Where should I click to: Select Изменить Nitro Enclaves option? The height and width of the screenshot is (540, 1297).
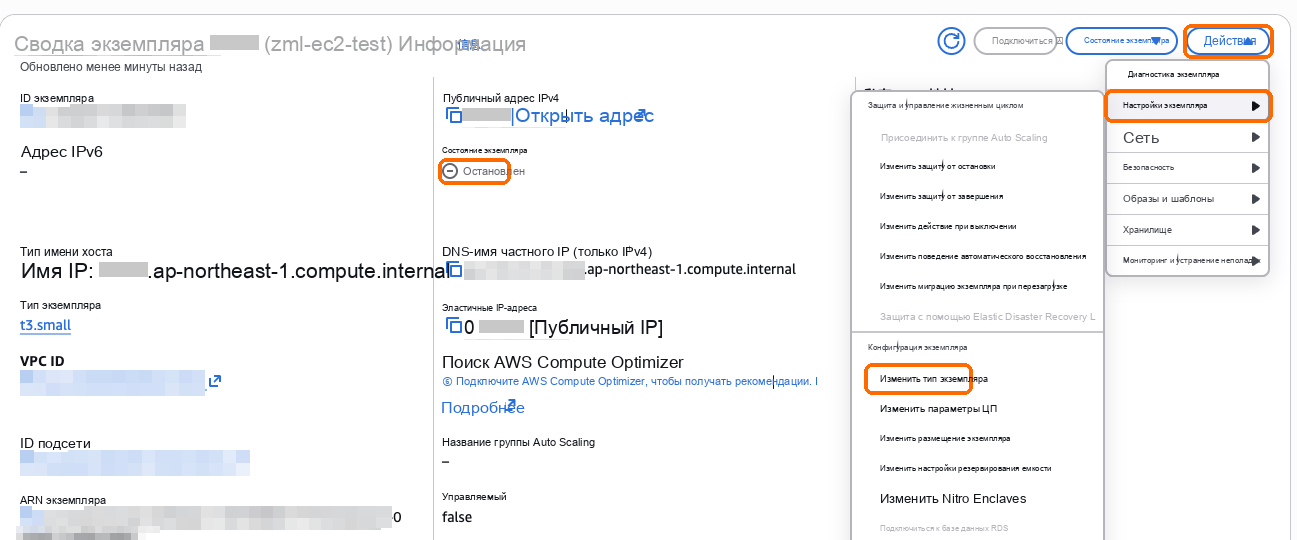pos(953,499)
